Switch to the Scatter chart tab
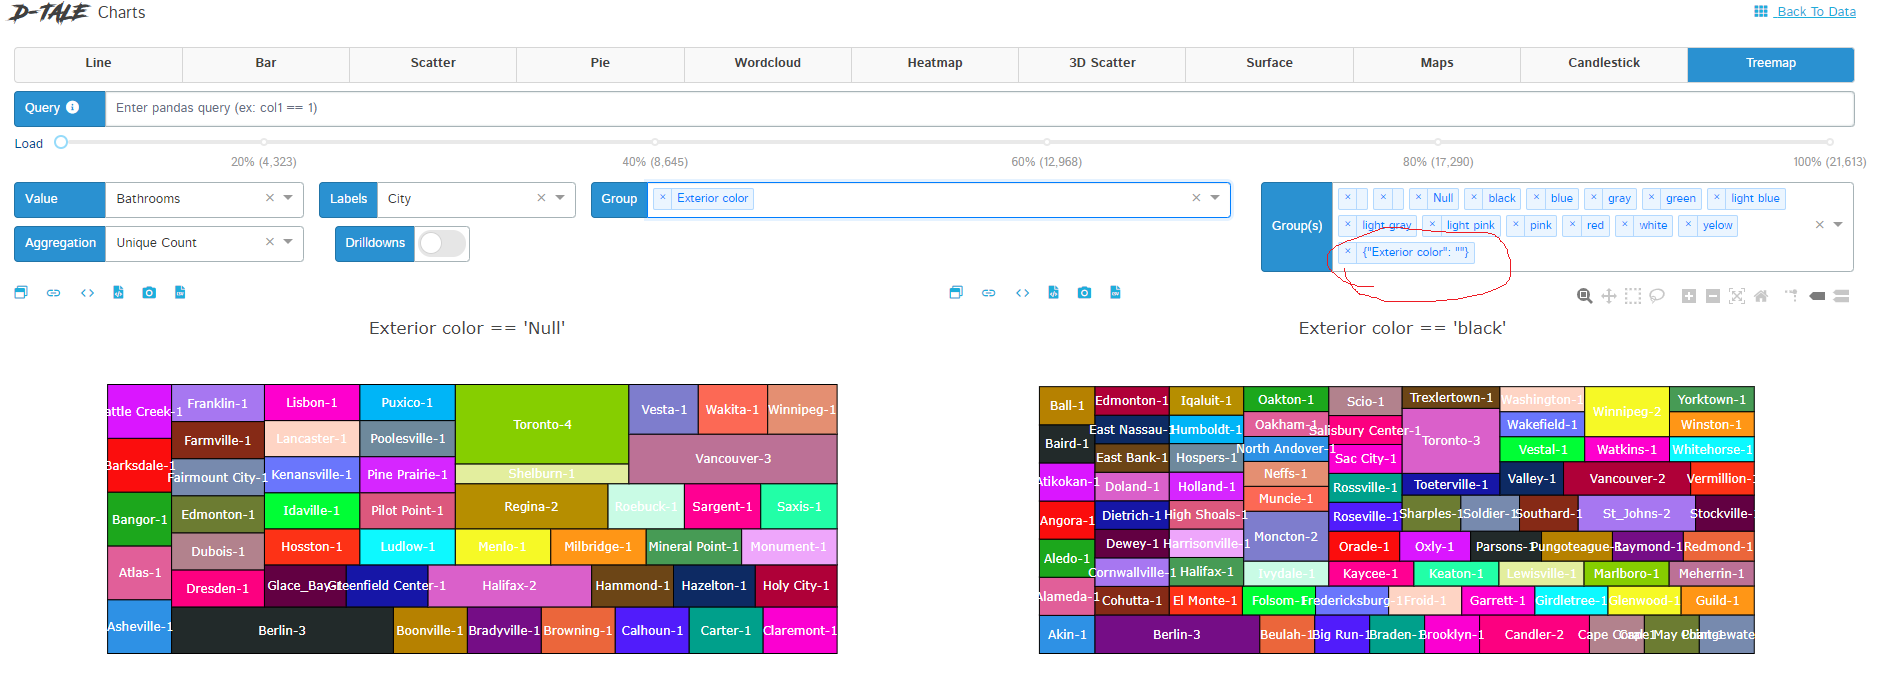1878x693 pixels. [433, 63]
